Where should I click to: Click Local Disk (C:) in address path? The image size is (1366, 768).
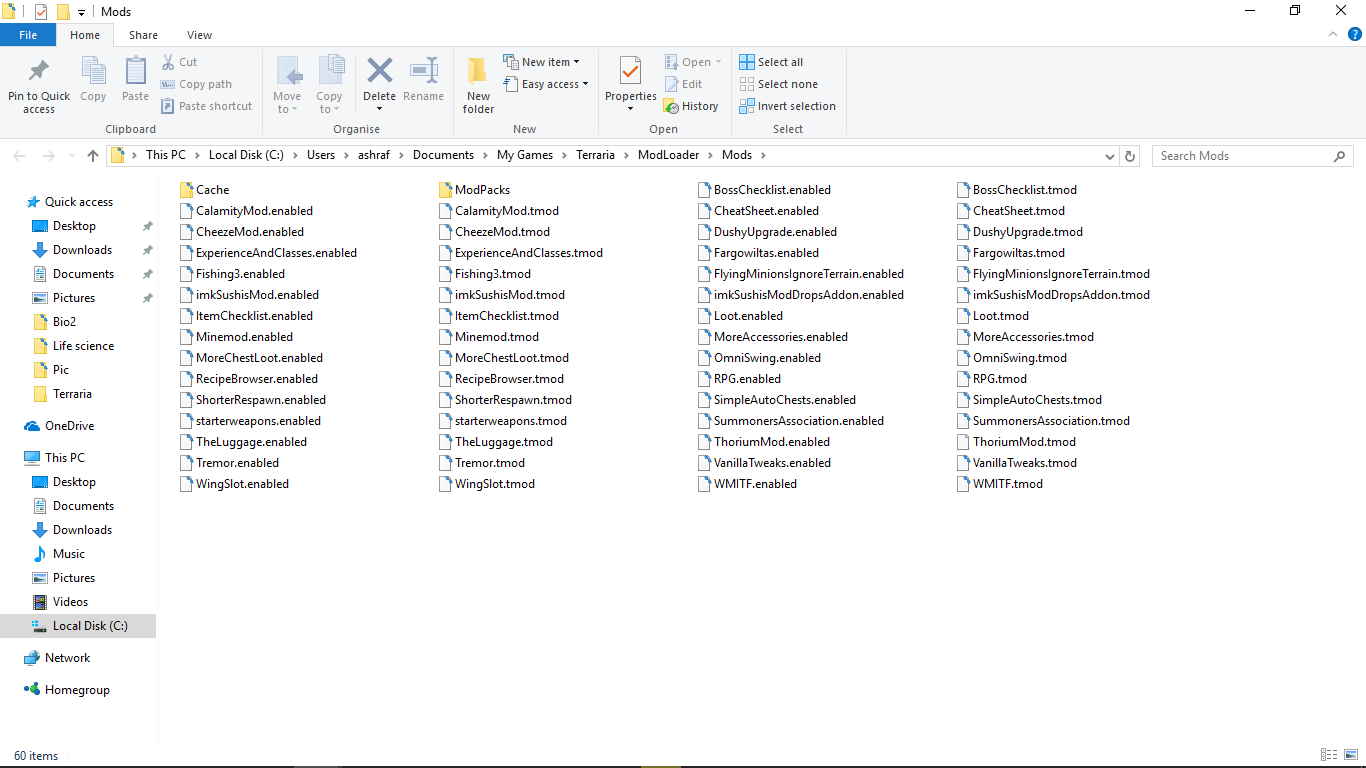(x=247, y=155)
